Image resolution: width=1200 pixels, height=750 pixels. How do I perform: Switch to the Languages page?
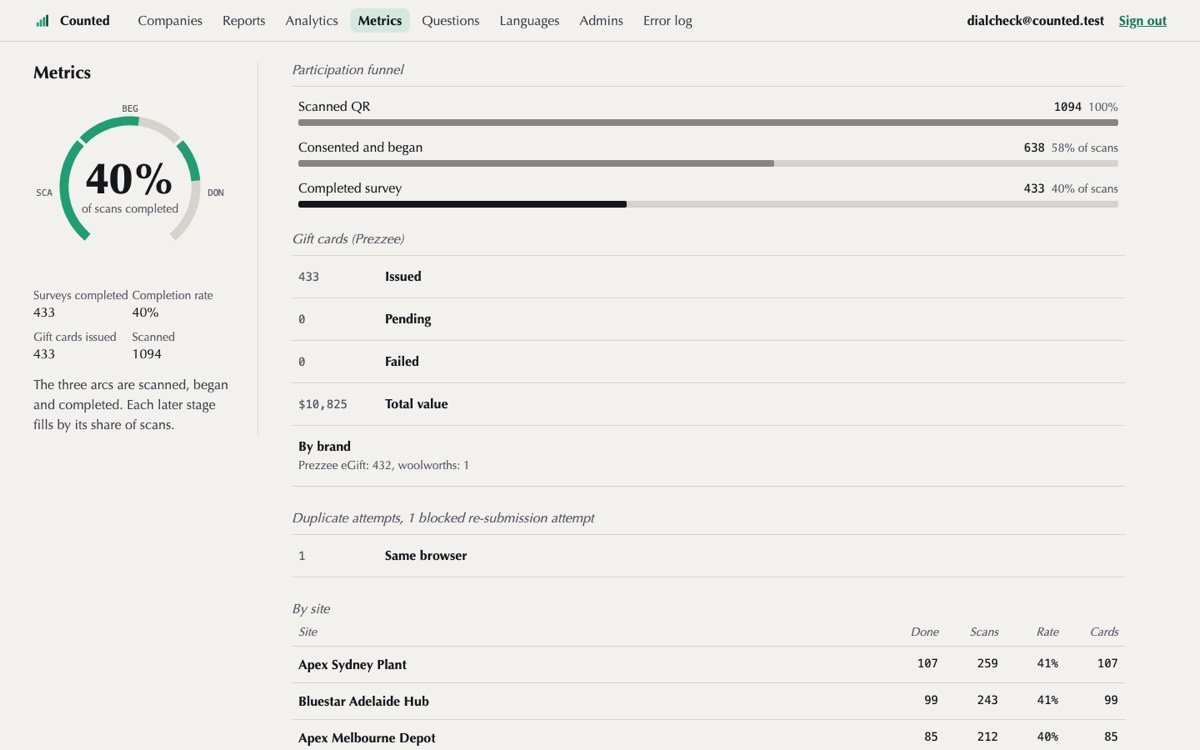pyautogui.click(x=529, y=20)
